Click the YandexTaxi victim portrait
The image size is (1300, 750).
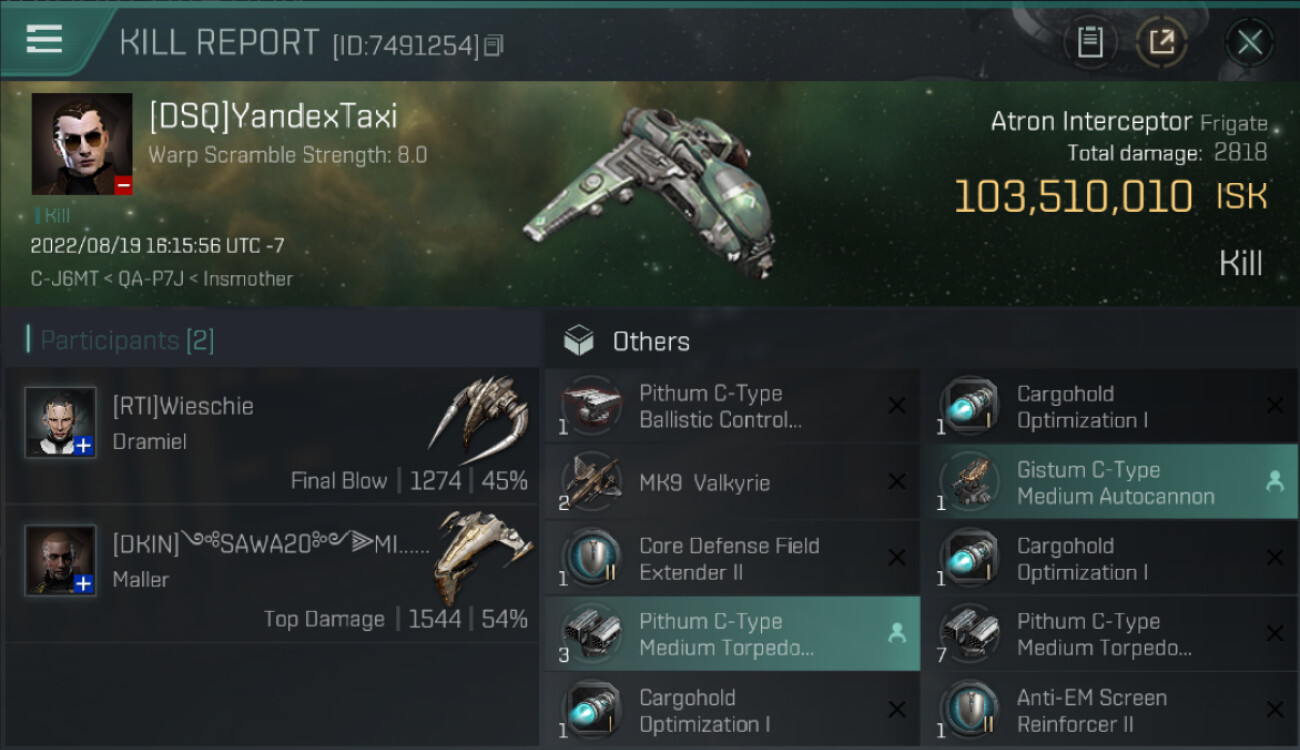click(82, 144)
